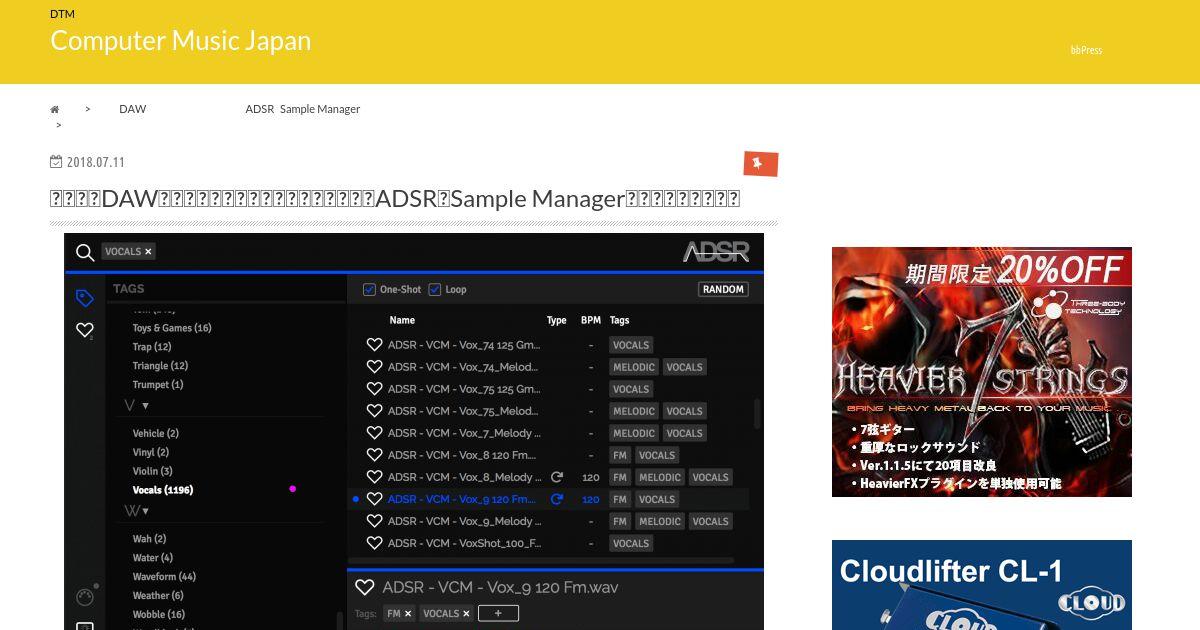Sort the list by Name column

[402, 320]
